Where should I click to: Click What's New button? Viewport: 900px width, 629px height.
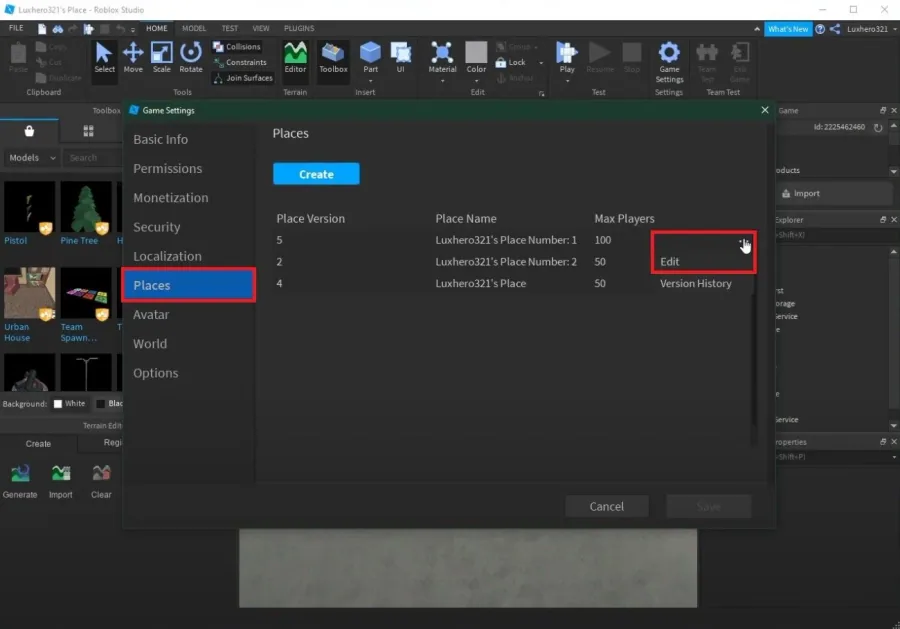click(x=788, y=29)
